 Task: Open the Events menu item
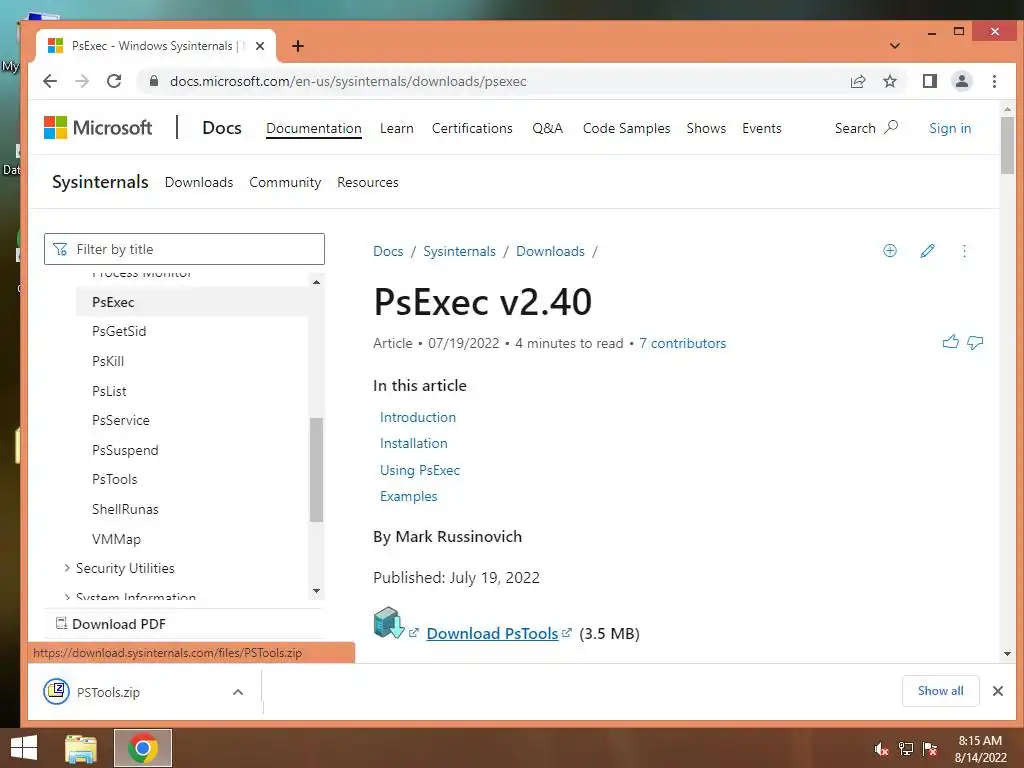tap(761, 128)
